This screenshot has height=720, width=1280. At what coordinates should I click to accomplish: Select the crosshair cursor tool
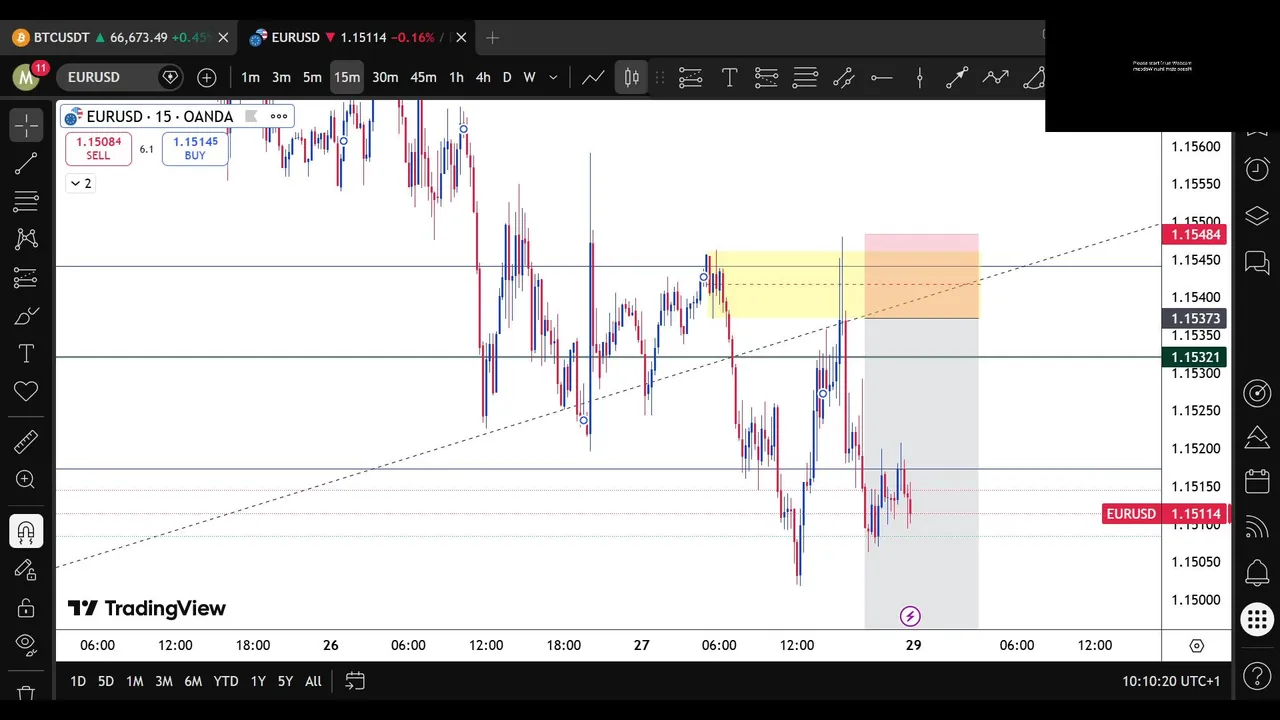pyautogui.click(x=26, y=125)
